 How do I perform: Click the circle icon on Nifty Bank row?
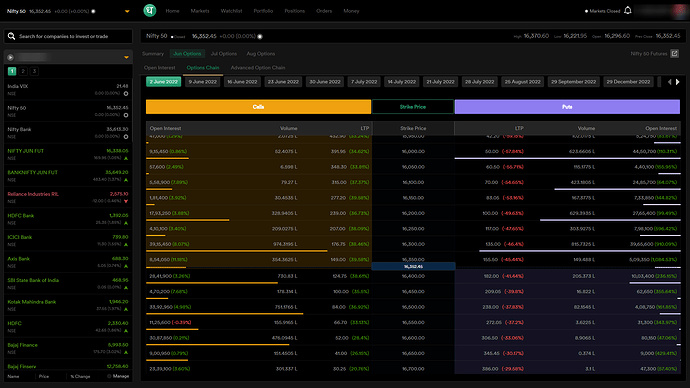pos(126,137)
